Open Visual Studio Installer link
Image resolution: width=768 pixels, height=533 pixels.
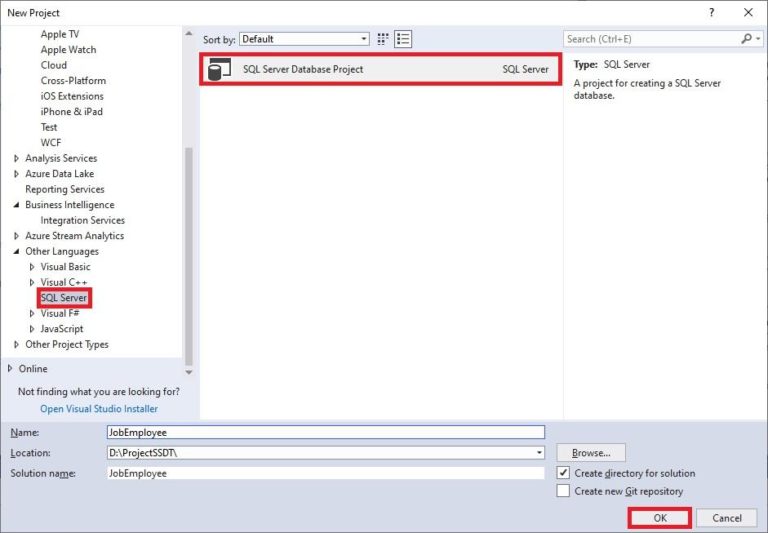pyautogui.click(x=98, y=408)
